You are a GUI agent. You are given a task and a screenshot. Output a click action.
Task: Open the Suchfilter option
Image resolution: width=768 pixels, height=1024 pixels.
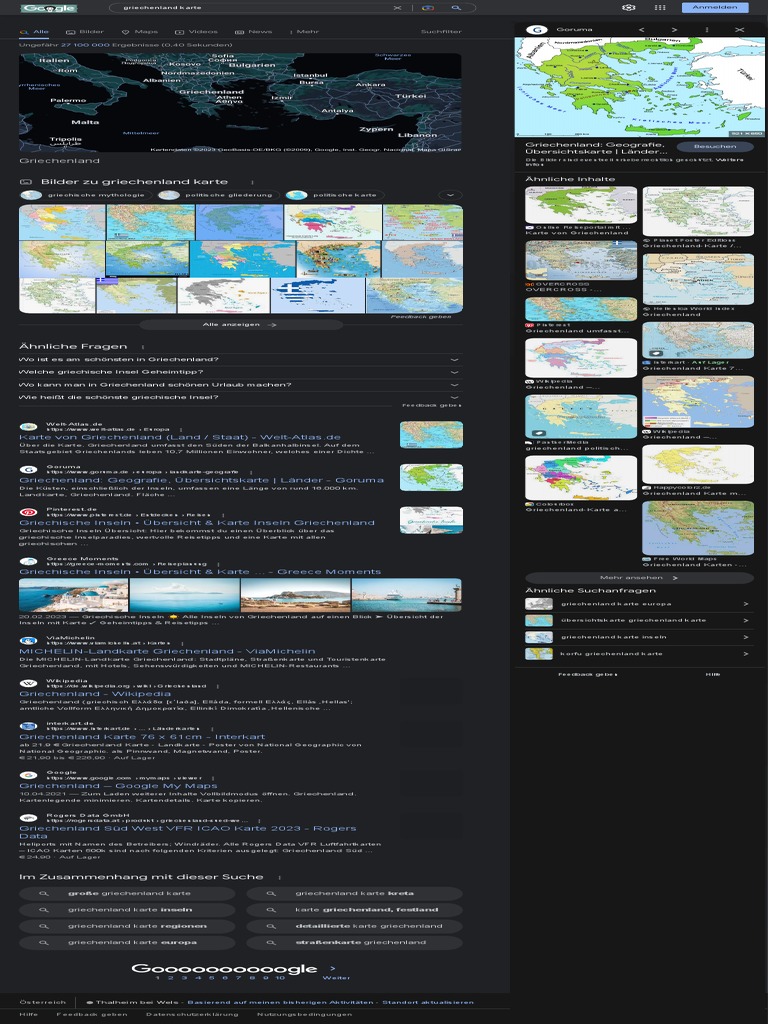coord(441,31)
